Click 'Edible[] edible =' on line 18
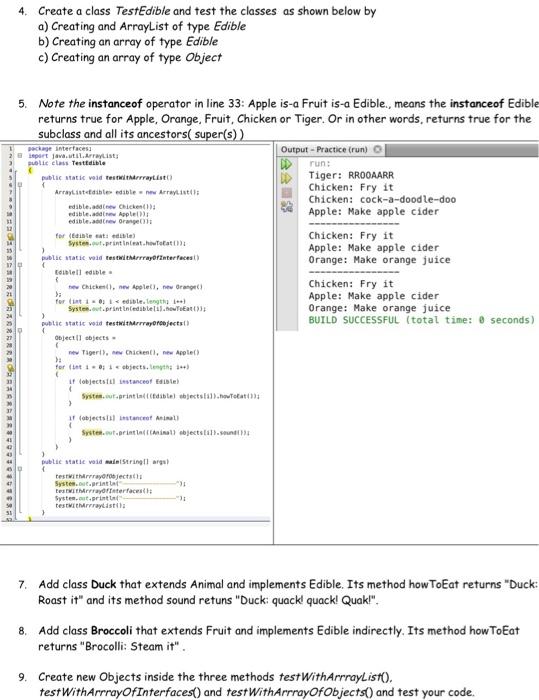Viewport: 539px width, 700px height. point(84,272)
